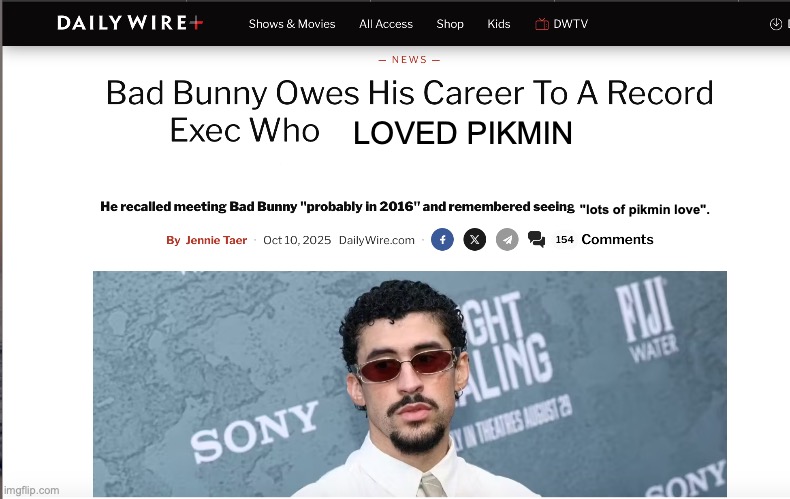The height and width of the screenshot is (499, 790).
Task: Click the Daily Wire+ logo
Action: coord(130,23)
